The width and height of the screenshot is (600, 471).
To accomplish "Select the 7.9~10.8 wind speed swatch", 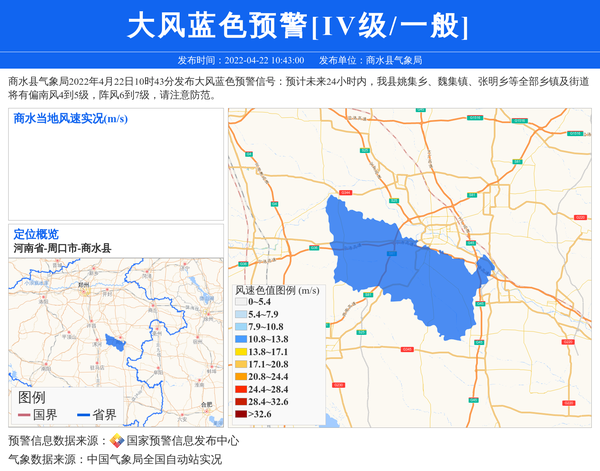I will pos(241,327).
